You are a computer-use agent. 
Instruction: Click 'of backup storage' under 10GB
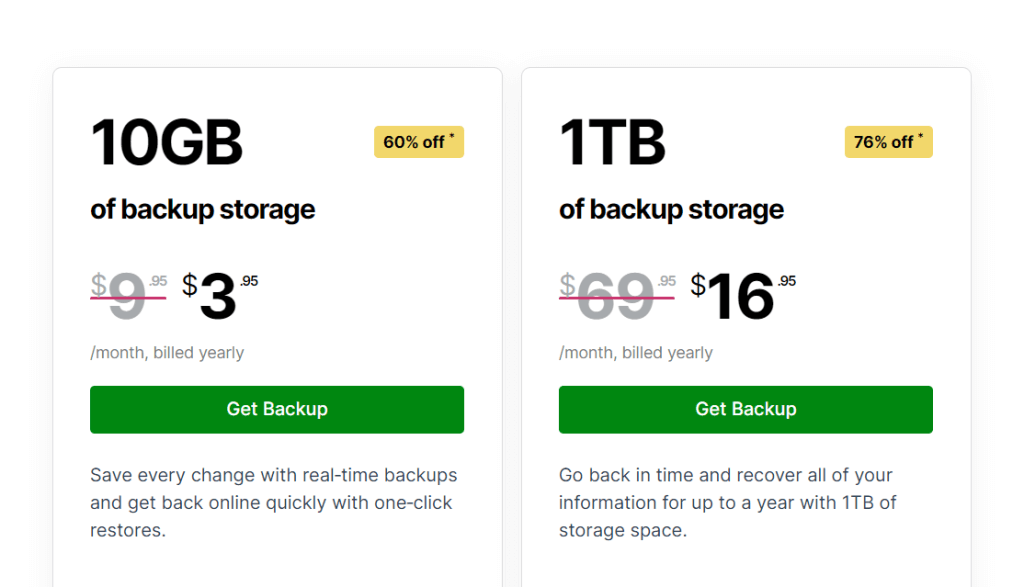(x=203, y=209)
